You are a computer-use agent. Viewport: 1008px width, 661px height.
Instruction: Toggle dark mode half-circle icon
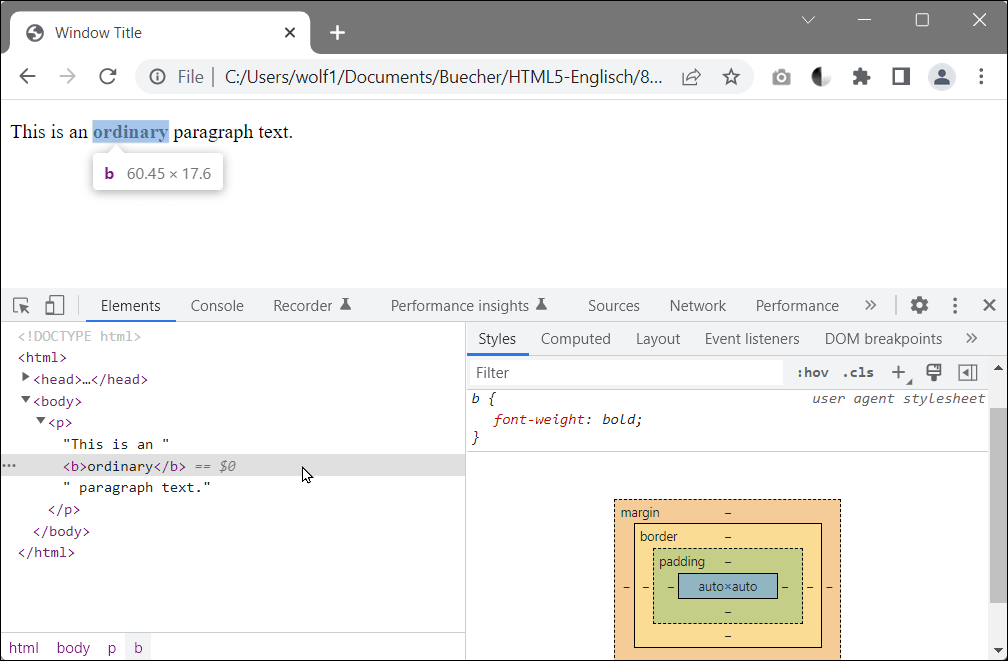(x=821, y=76)
